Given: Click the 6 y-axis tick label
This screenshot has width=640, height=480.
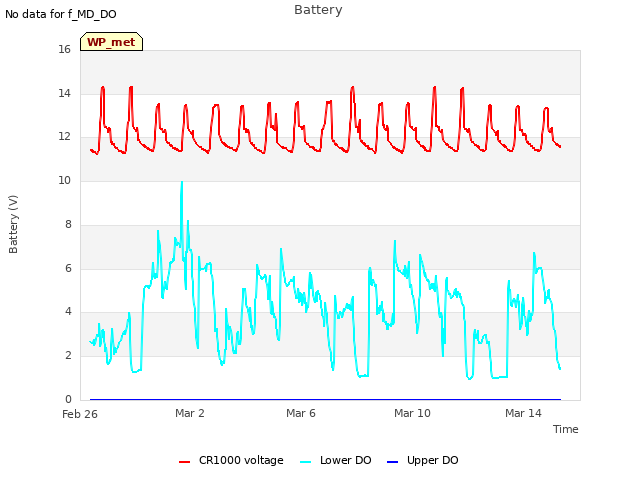Looking at the screenshot, I should pyautogui.click(x=68, y=268).
